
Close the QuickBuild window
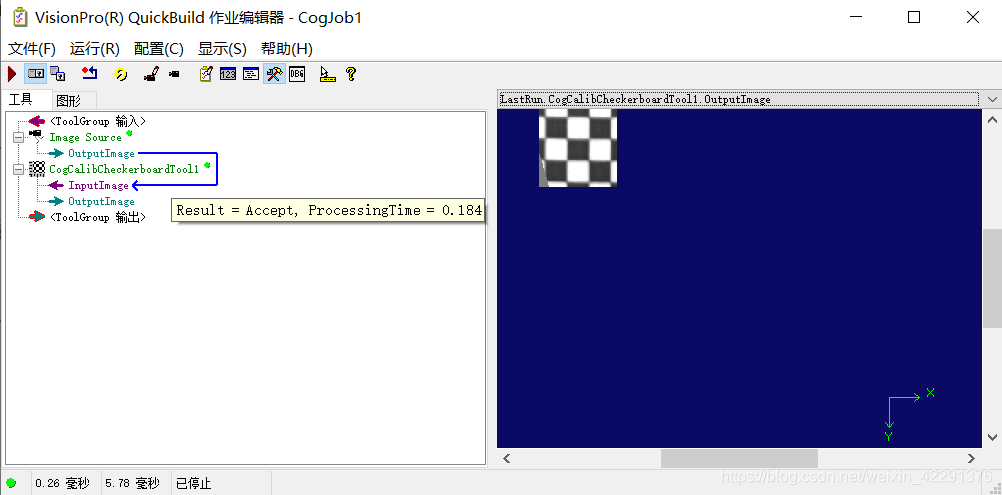973,17
